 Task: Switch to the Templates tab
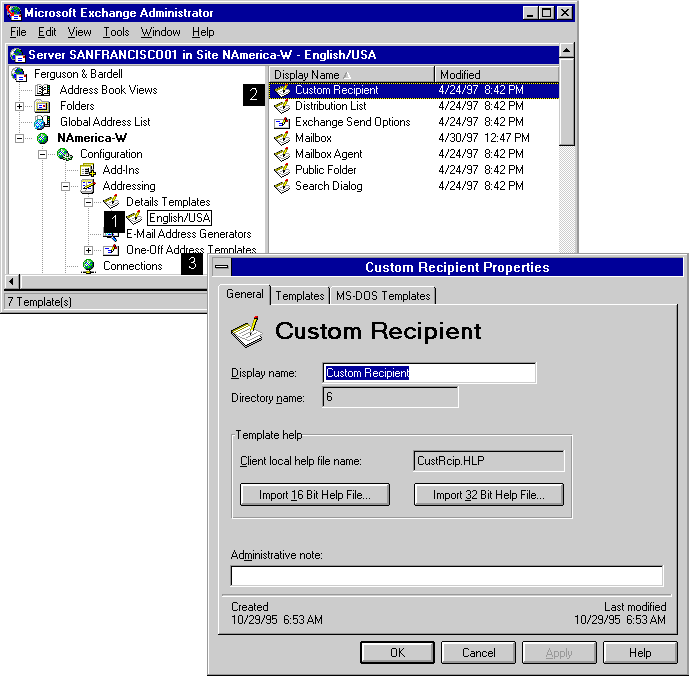click(300, 296)
